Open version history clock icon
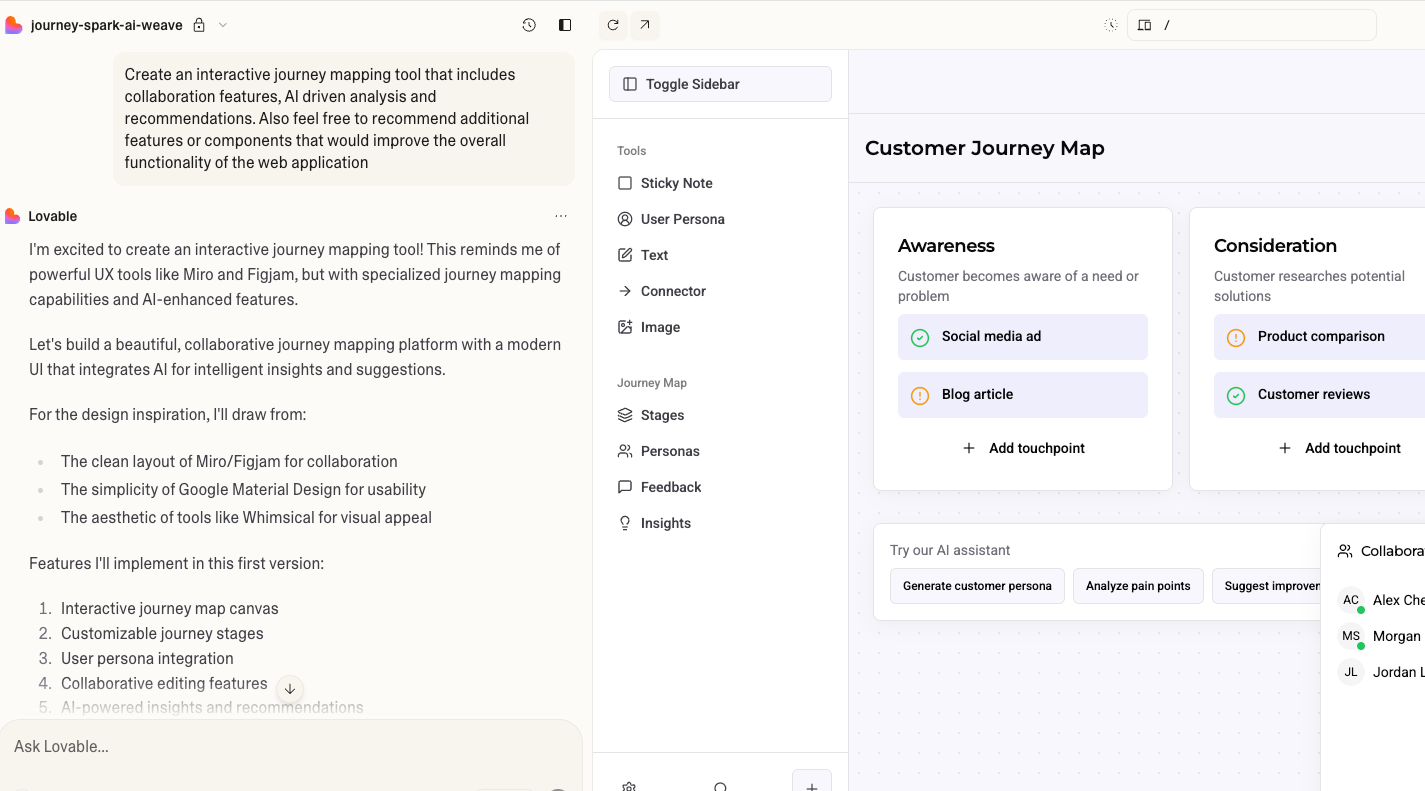Viewport: 1425px width, 791px height. point(529,25)
